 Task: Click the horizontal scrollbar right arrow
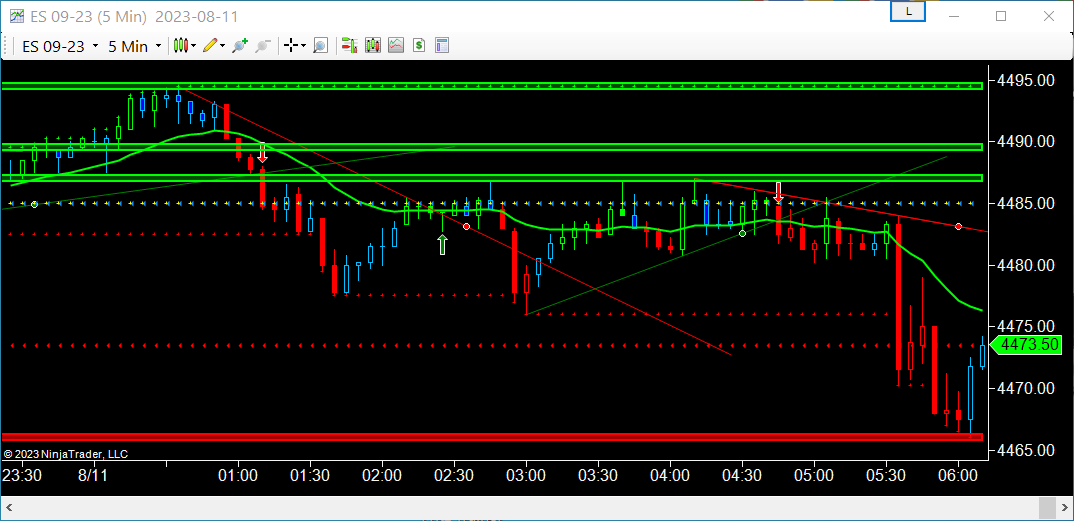tap(1064, 508)
